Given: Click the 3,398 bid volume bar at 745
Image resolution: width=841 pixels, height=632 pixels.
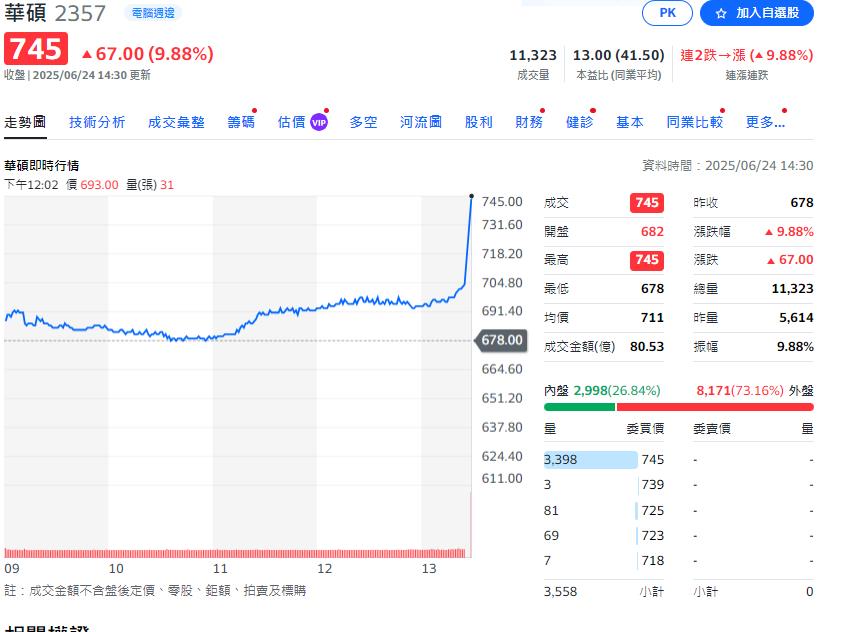Looking at the screenshot, I should [591, 460].
